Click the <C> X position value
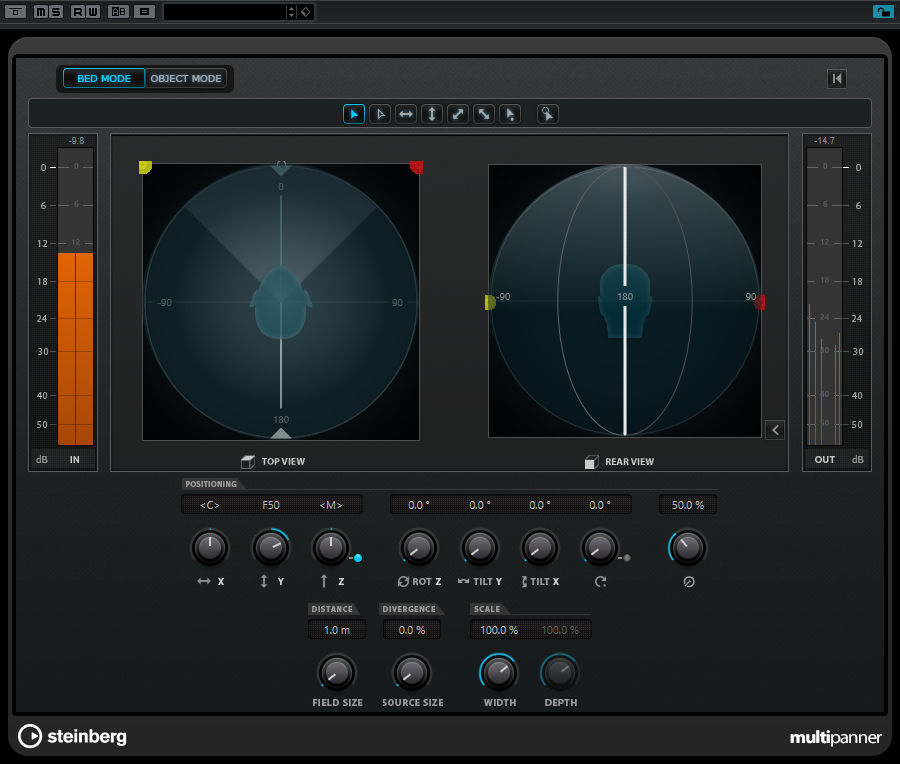The width and height of the screenshot is (900, 764). 210,505
